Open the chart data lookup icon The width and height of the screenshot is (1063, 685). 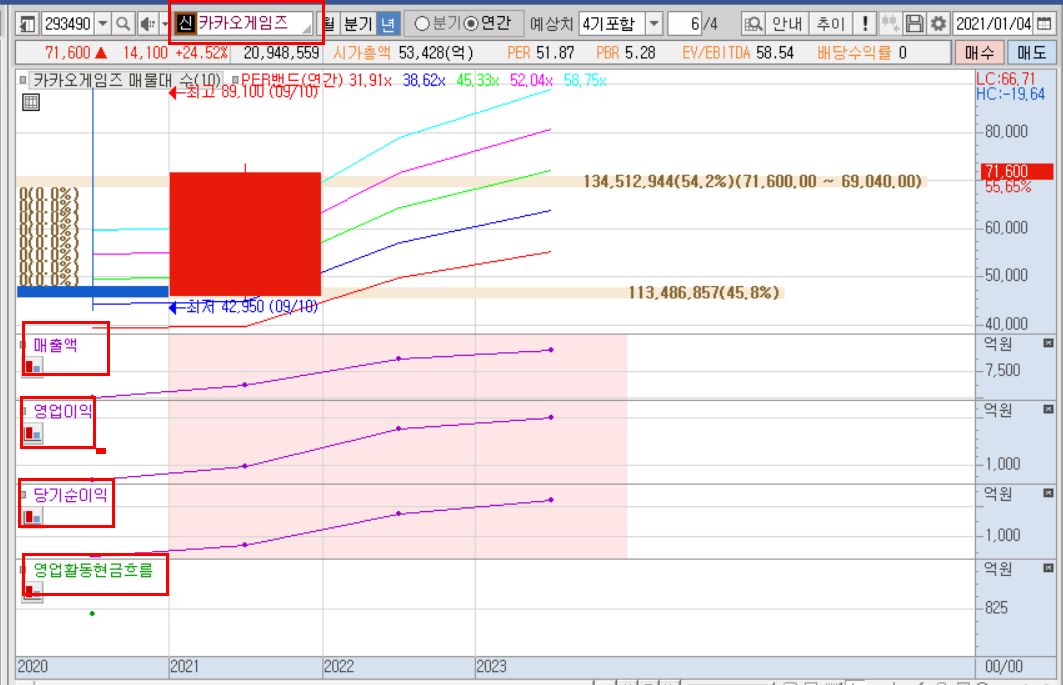(x=753, y=24)
